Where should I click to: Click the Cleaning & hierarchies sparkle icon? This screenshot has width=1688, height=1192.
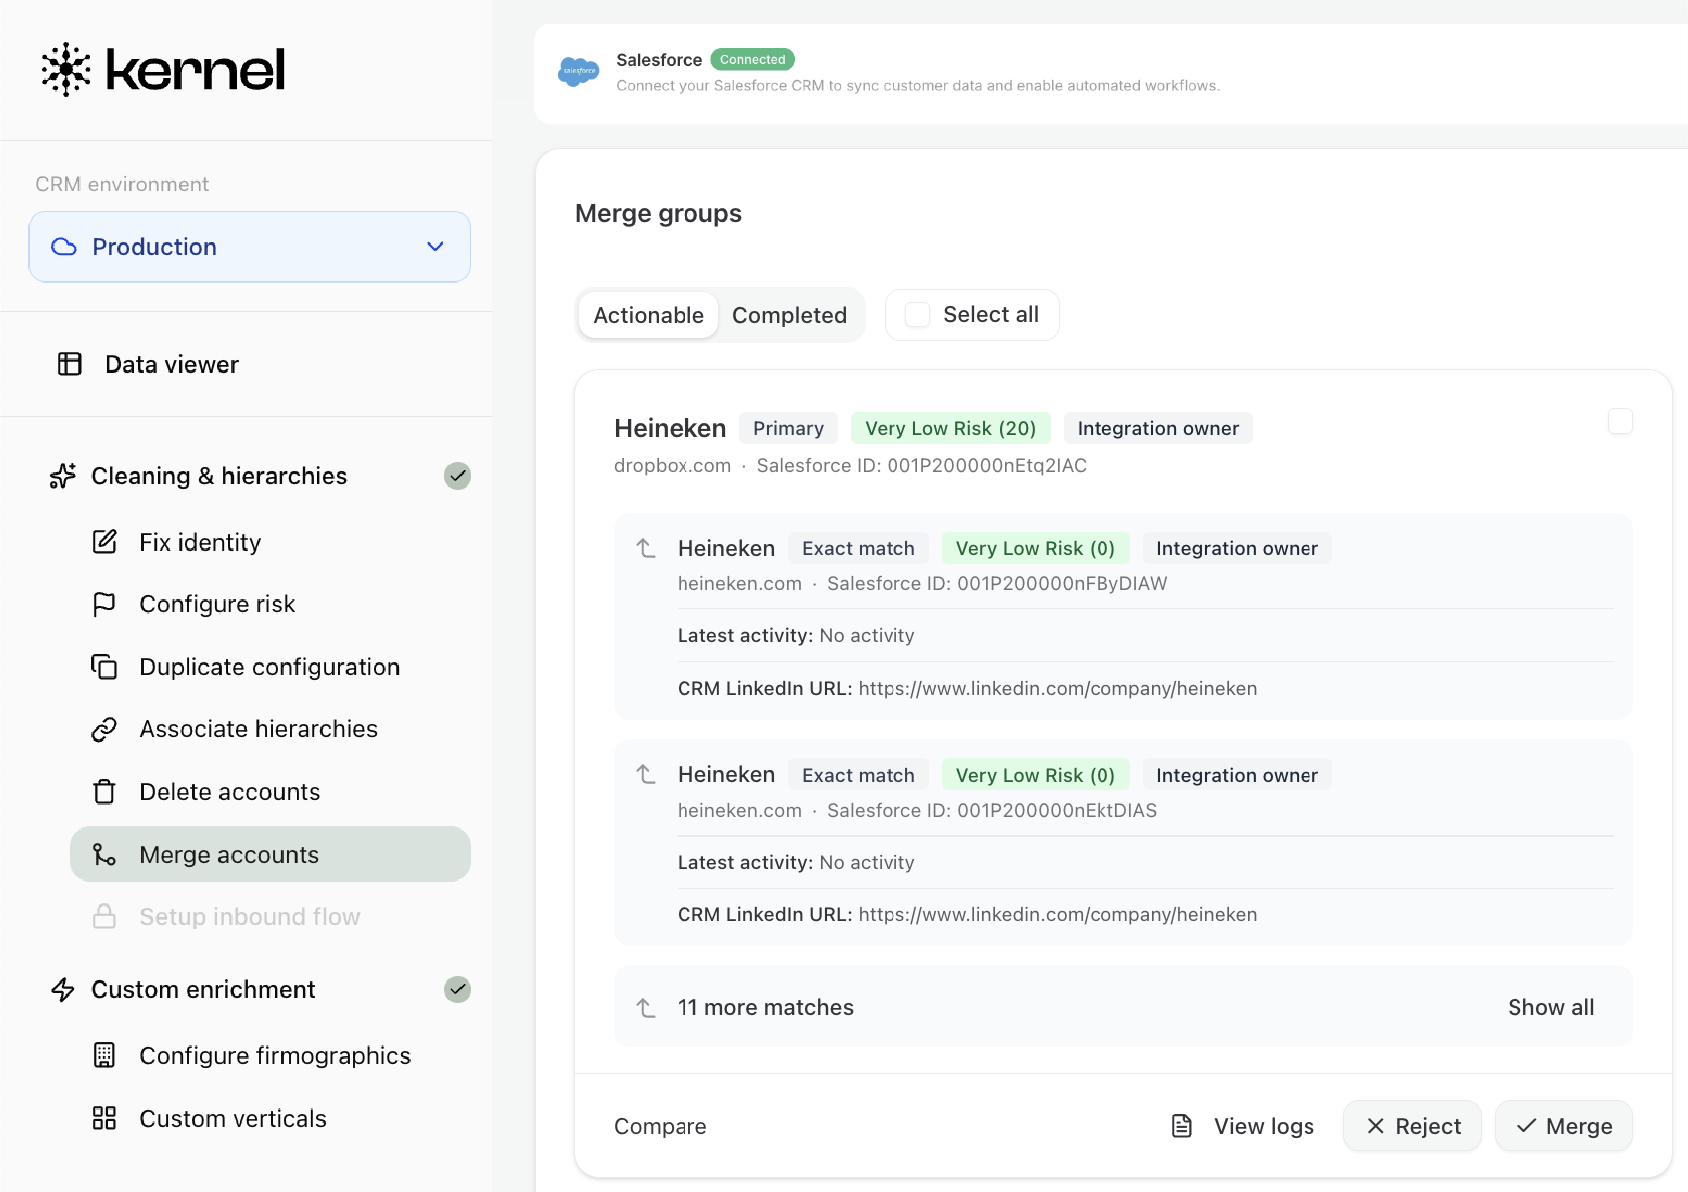click(x=63, y=476)
